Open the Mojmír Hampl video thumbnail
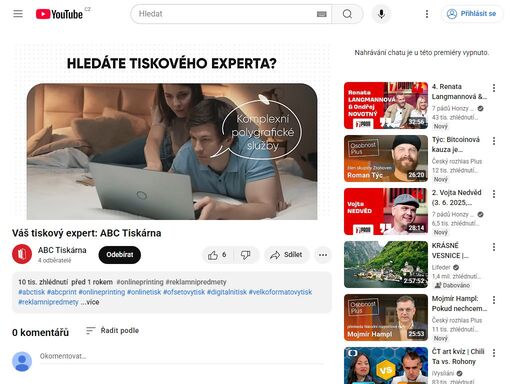Screen dimensions: 512x384 [x=386, y=317]
